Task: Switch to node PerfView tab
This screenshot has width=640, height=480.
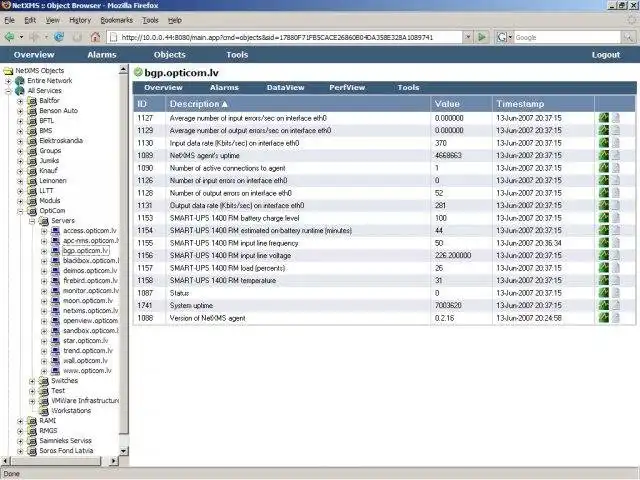Action: (x=347, y=87)
